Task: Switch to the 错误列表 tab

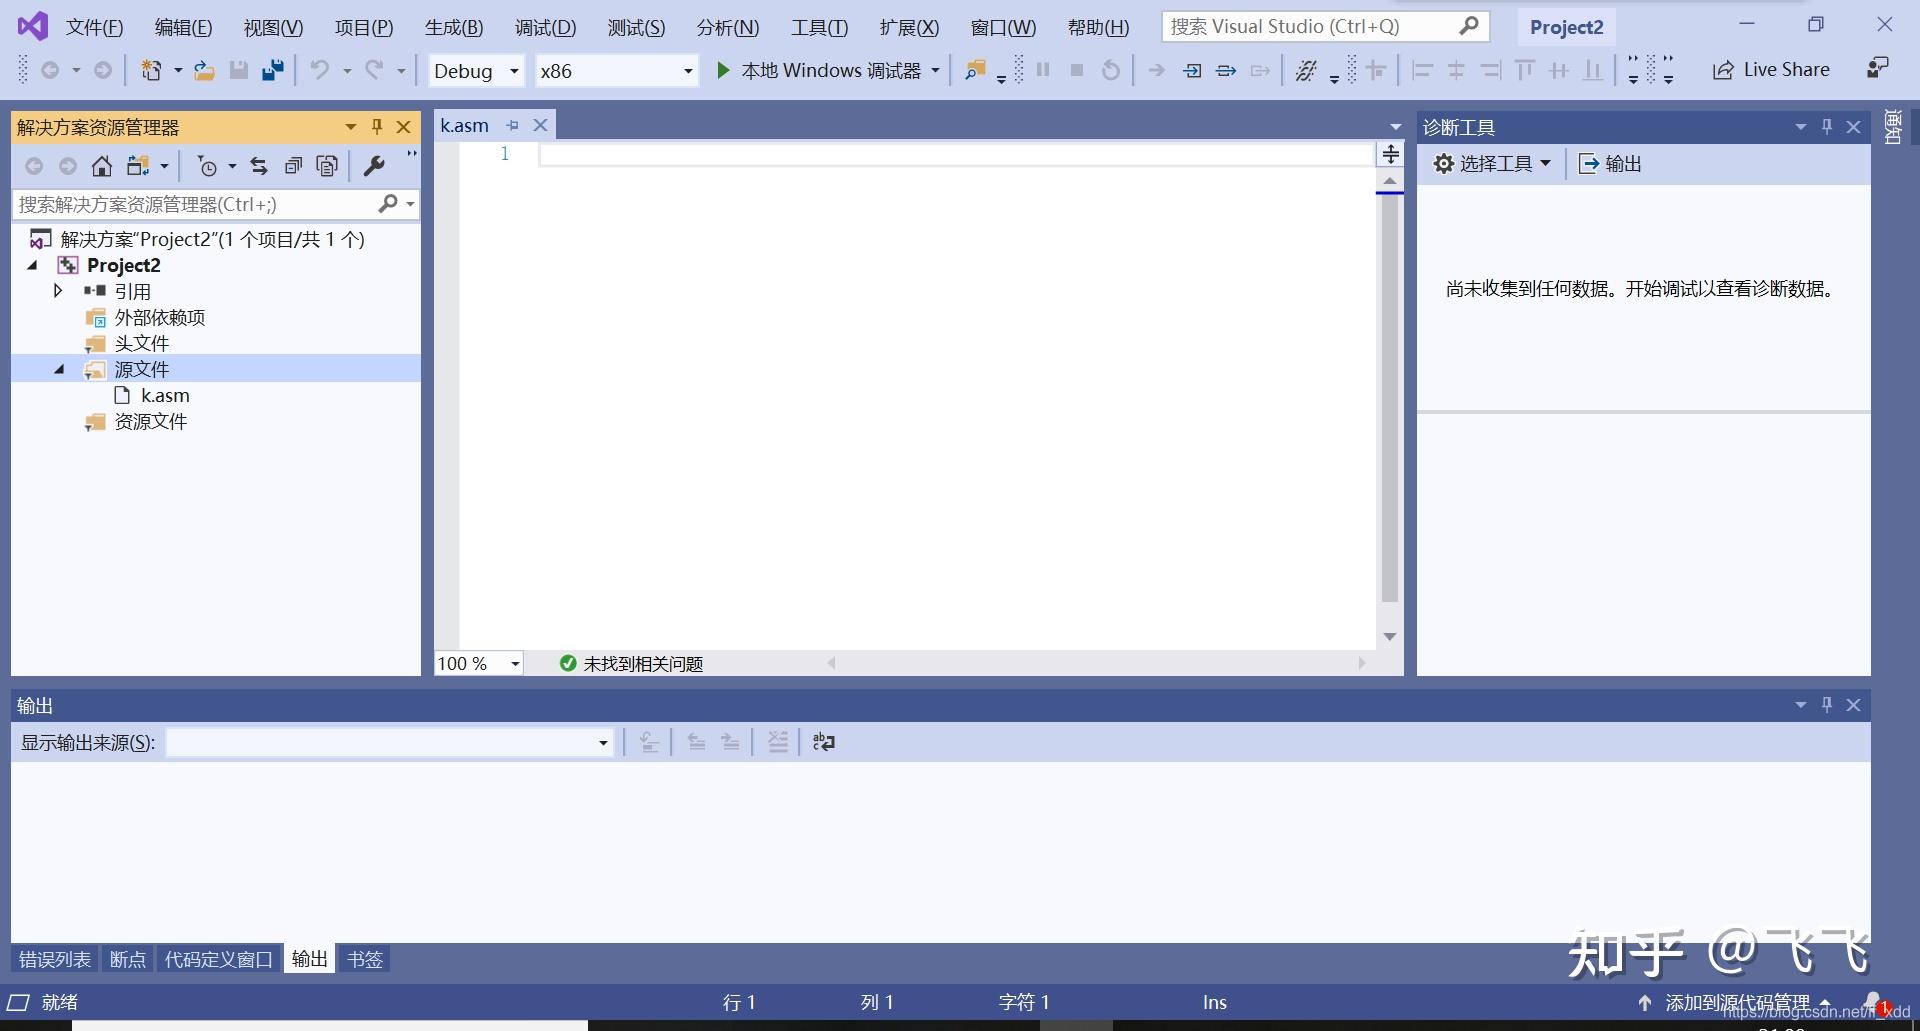Action: 53,958
